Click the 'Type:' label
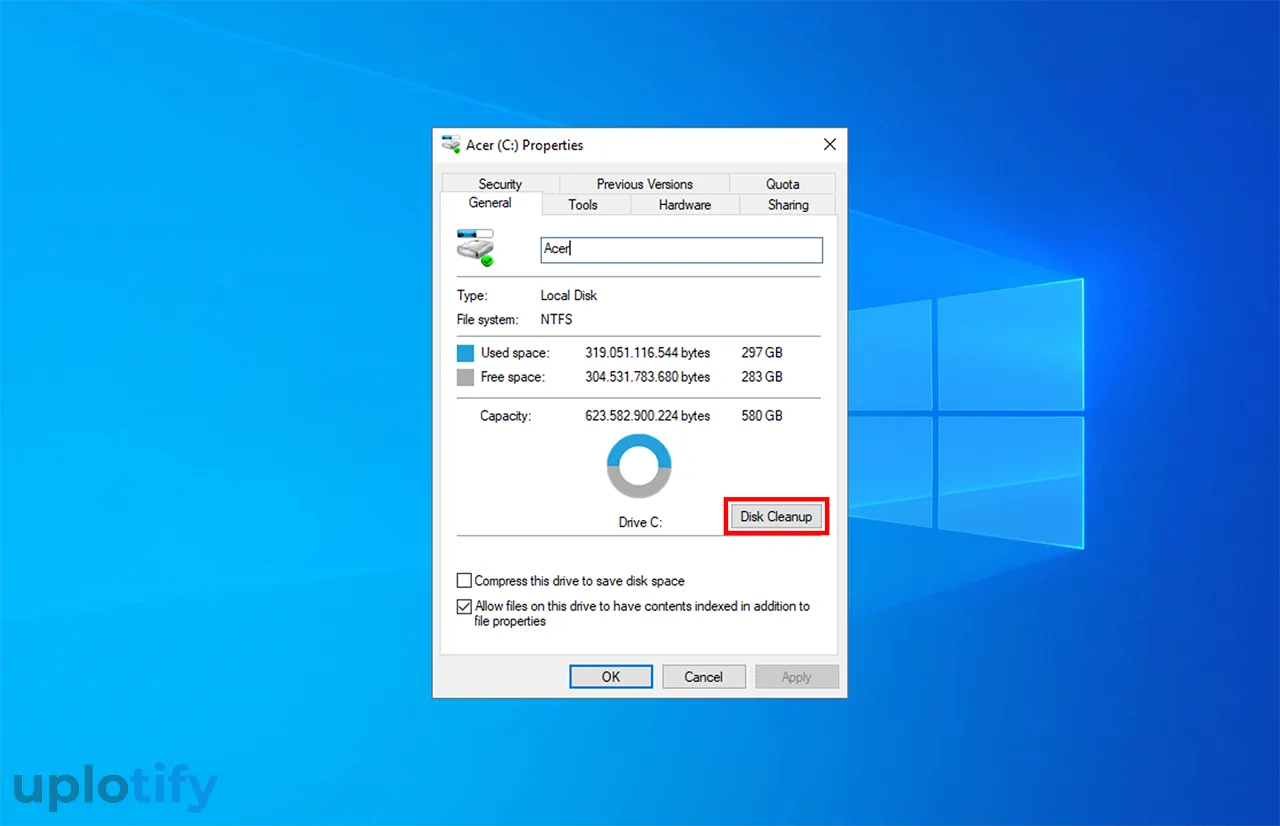The width and height of the screenshot is (1280, 826). tap(472, 296)
